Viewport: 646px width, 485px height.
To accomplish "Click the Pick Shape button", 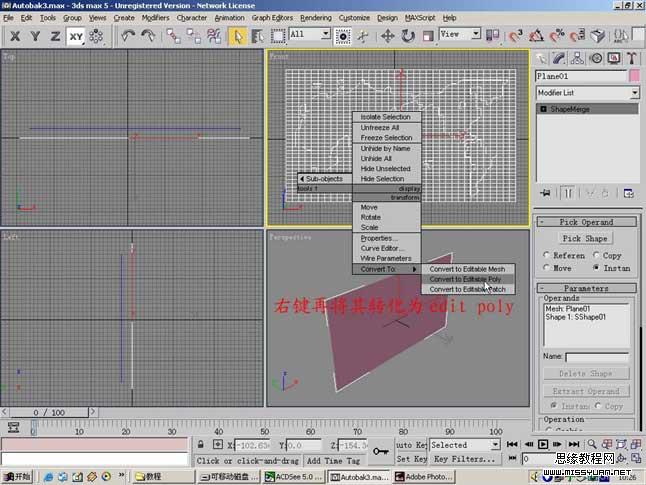I will pos(585,239).
